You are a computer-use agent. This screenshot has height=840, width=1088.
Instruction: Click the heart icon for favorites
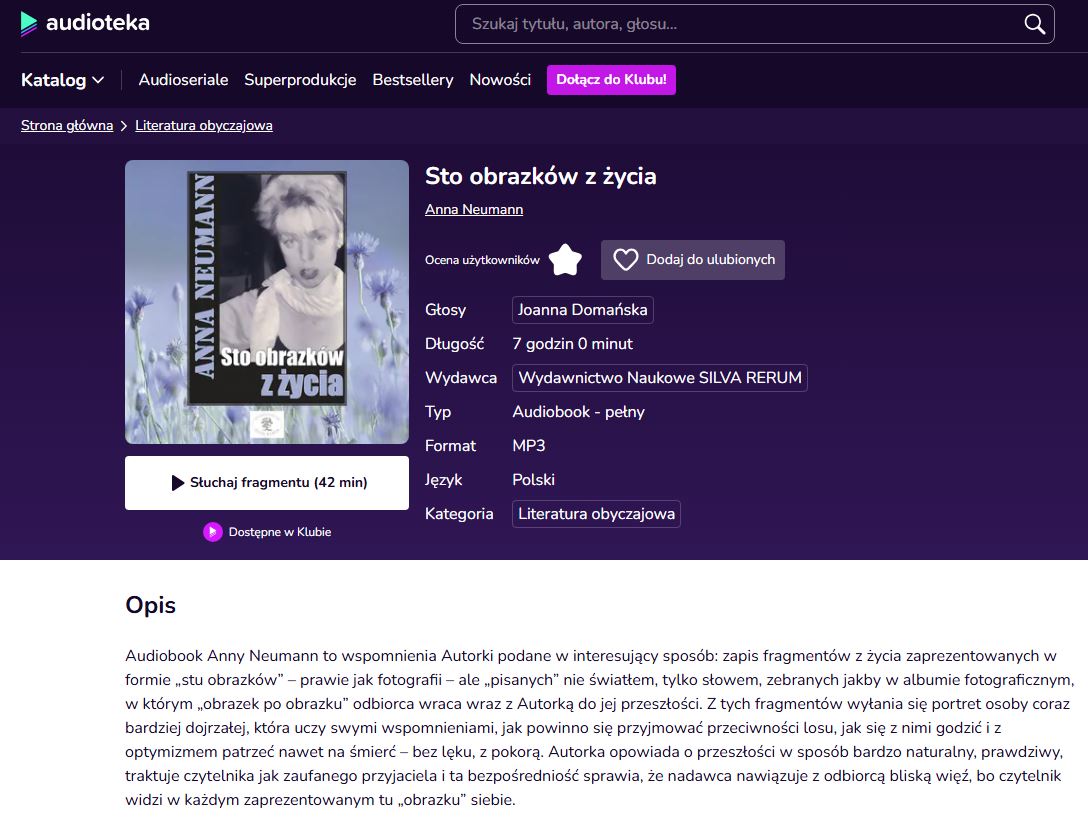pos(626,260)
